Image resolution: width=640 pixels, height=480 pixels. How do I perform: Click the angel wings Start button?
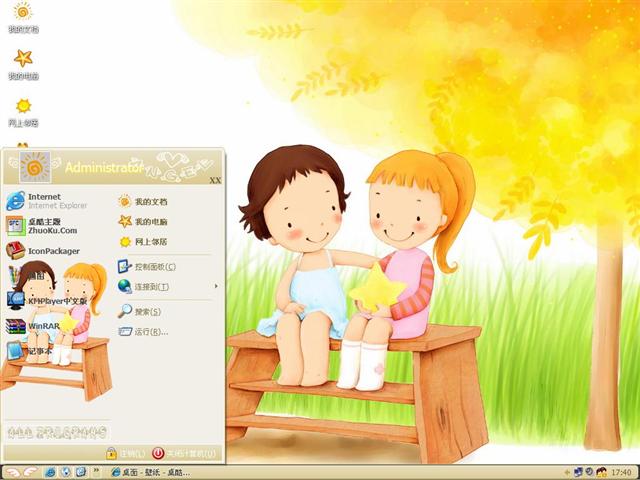(x=20, y=472)
